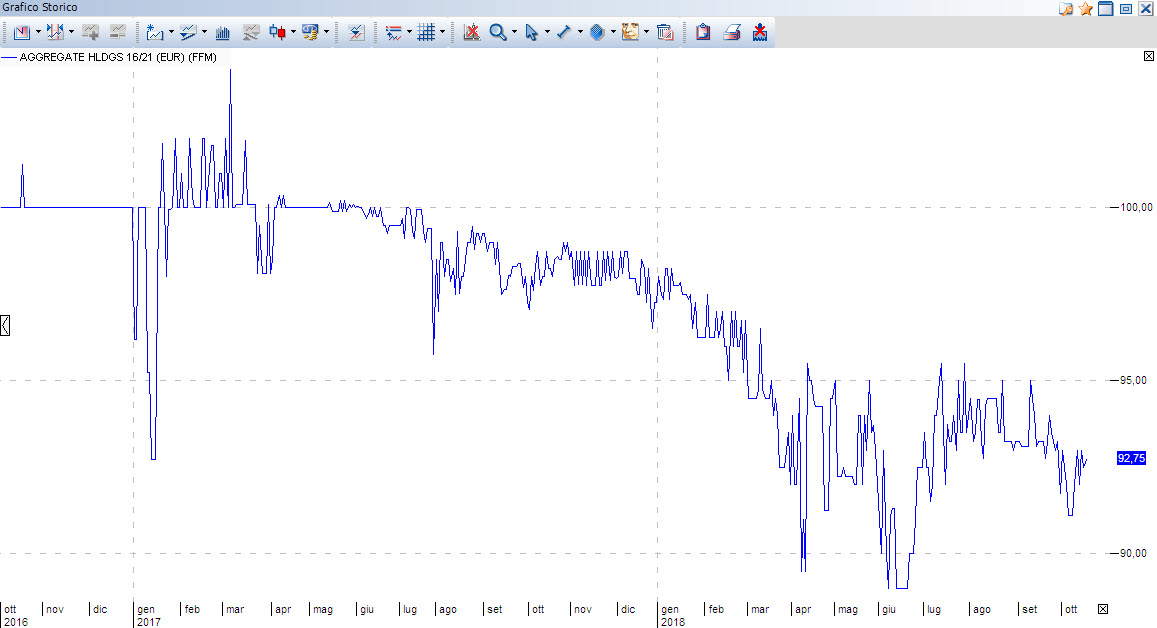
Task: Click the magnifying glass zoom tool
Action: 498,32
